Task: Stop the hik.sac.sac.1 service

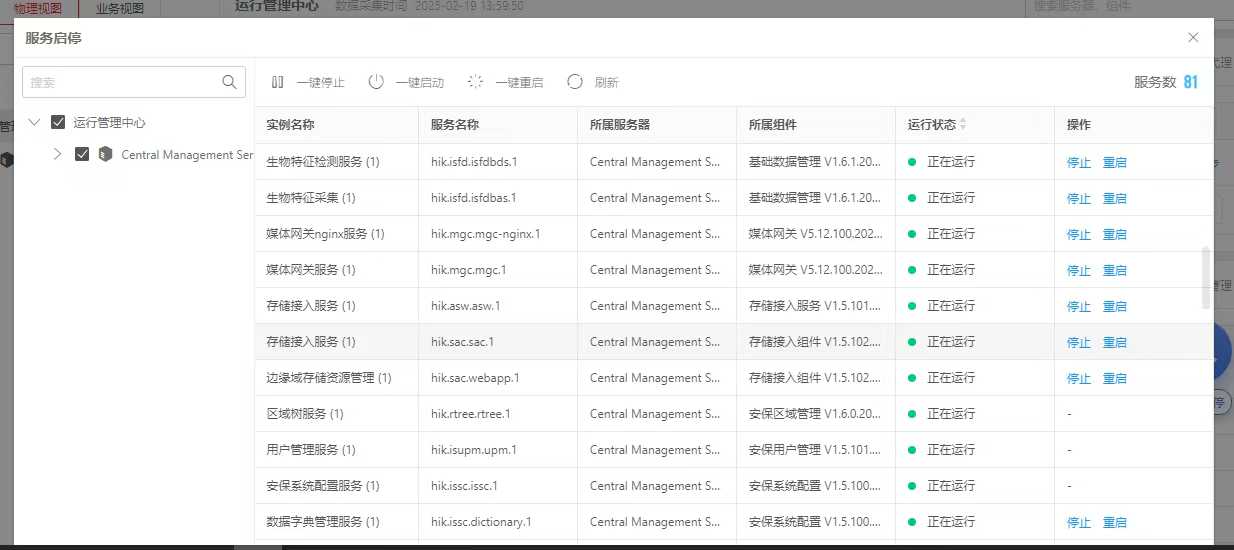Action: [x=1079, y=342]
